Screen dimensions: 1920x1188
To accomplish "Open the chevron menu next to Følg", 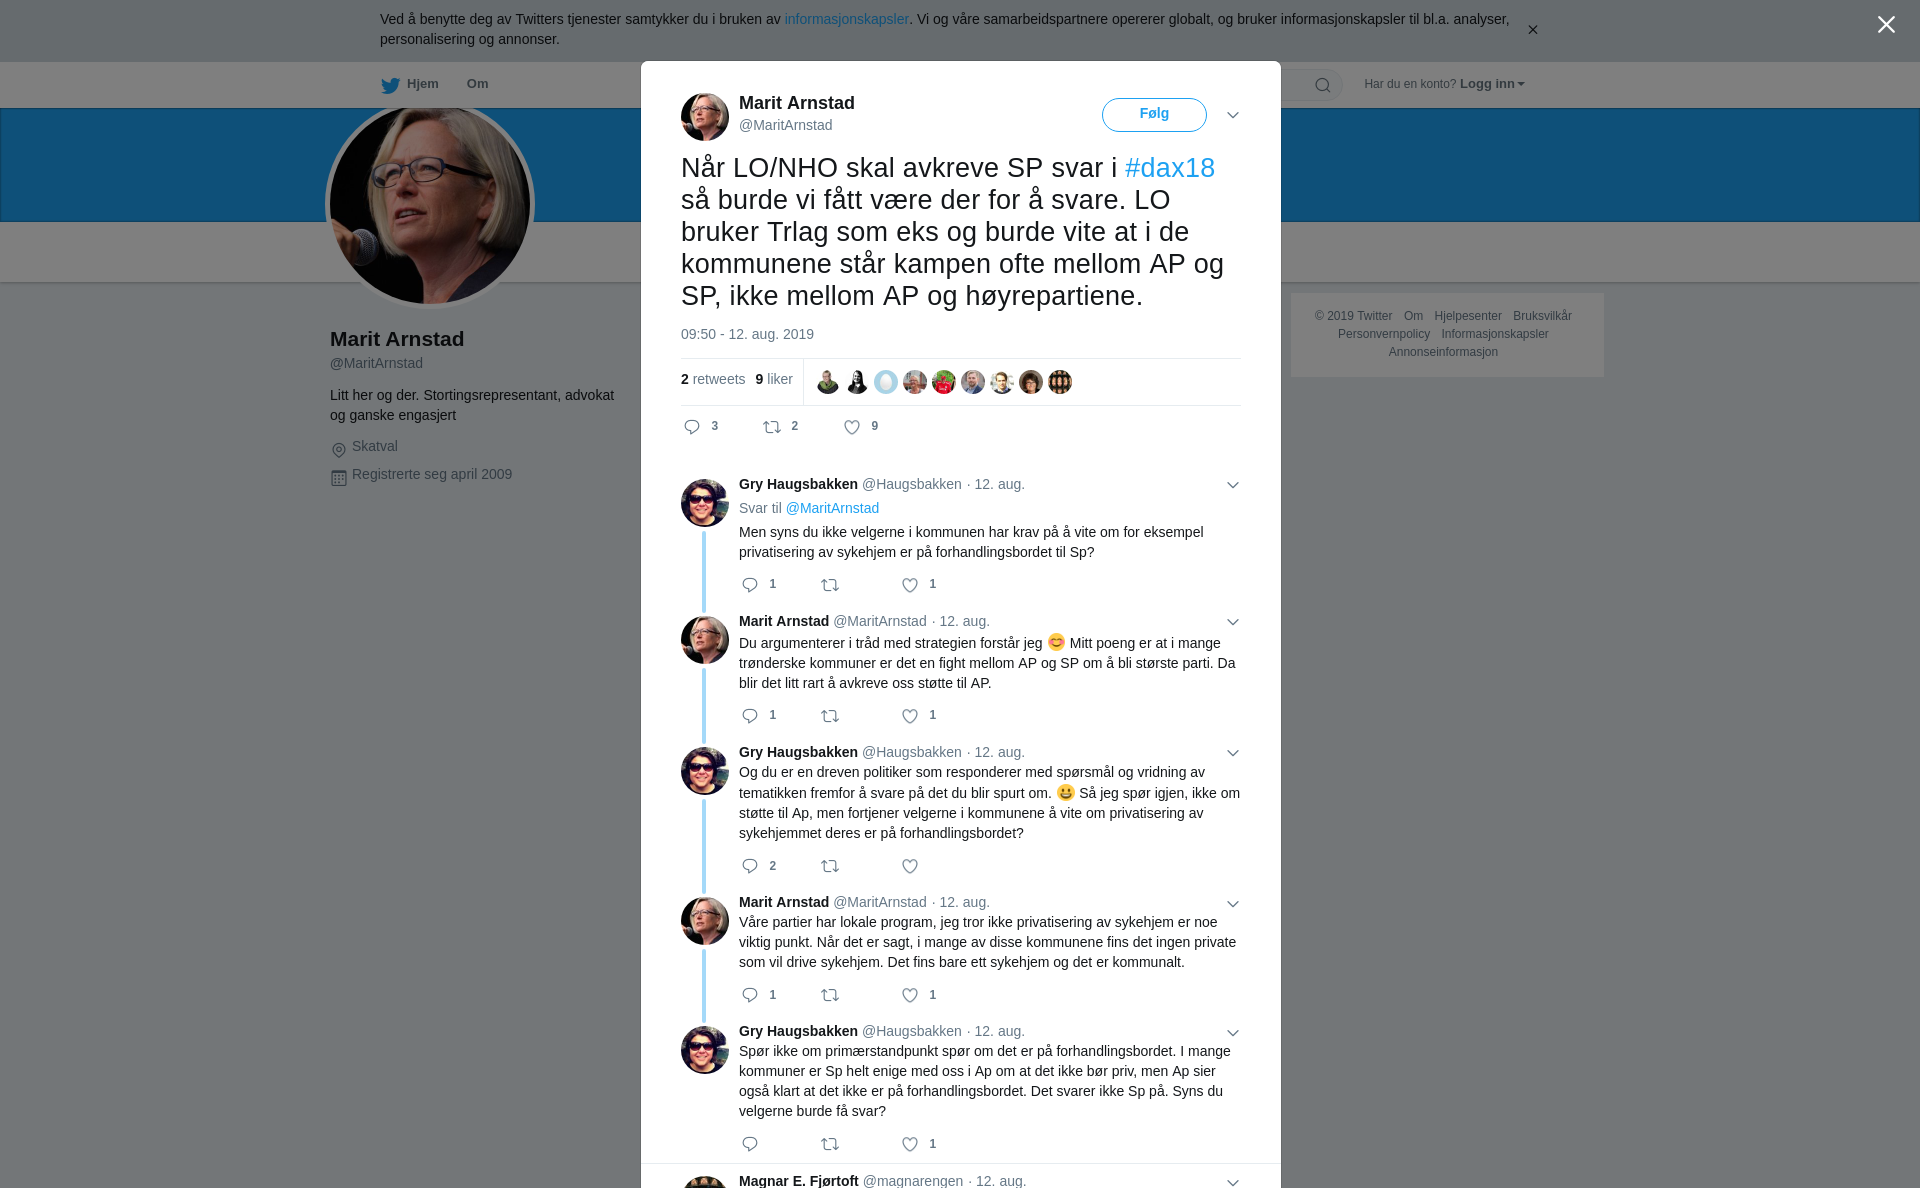I will pyautogui.click(x=1233, y=115).
